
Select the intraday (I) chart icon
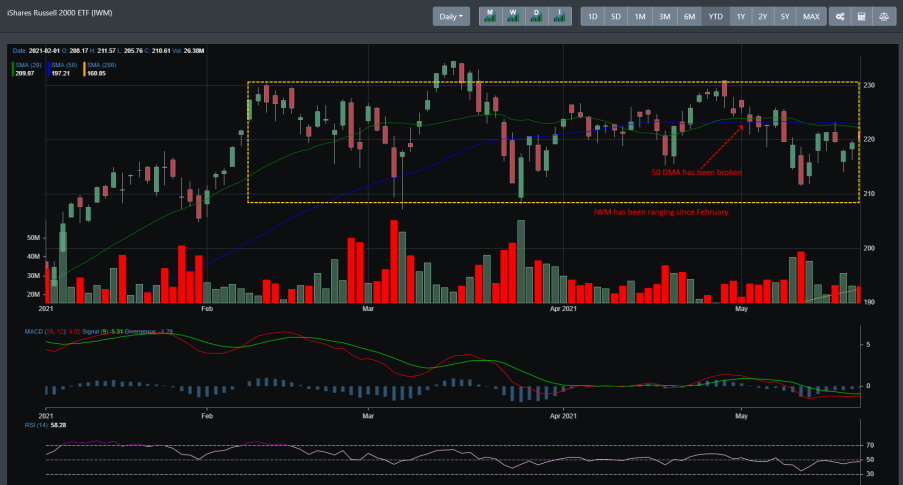(559, 16)
